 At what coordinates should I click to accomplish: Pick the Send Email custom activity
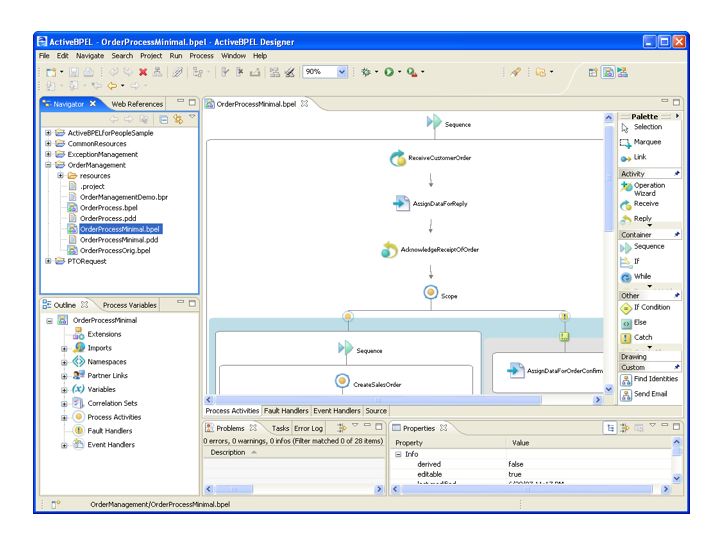click(644, 394)
